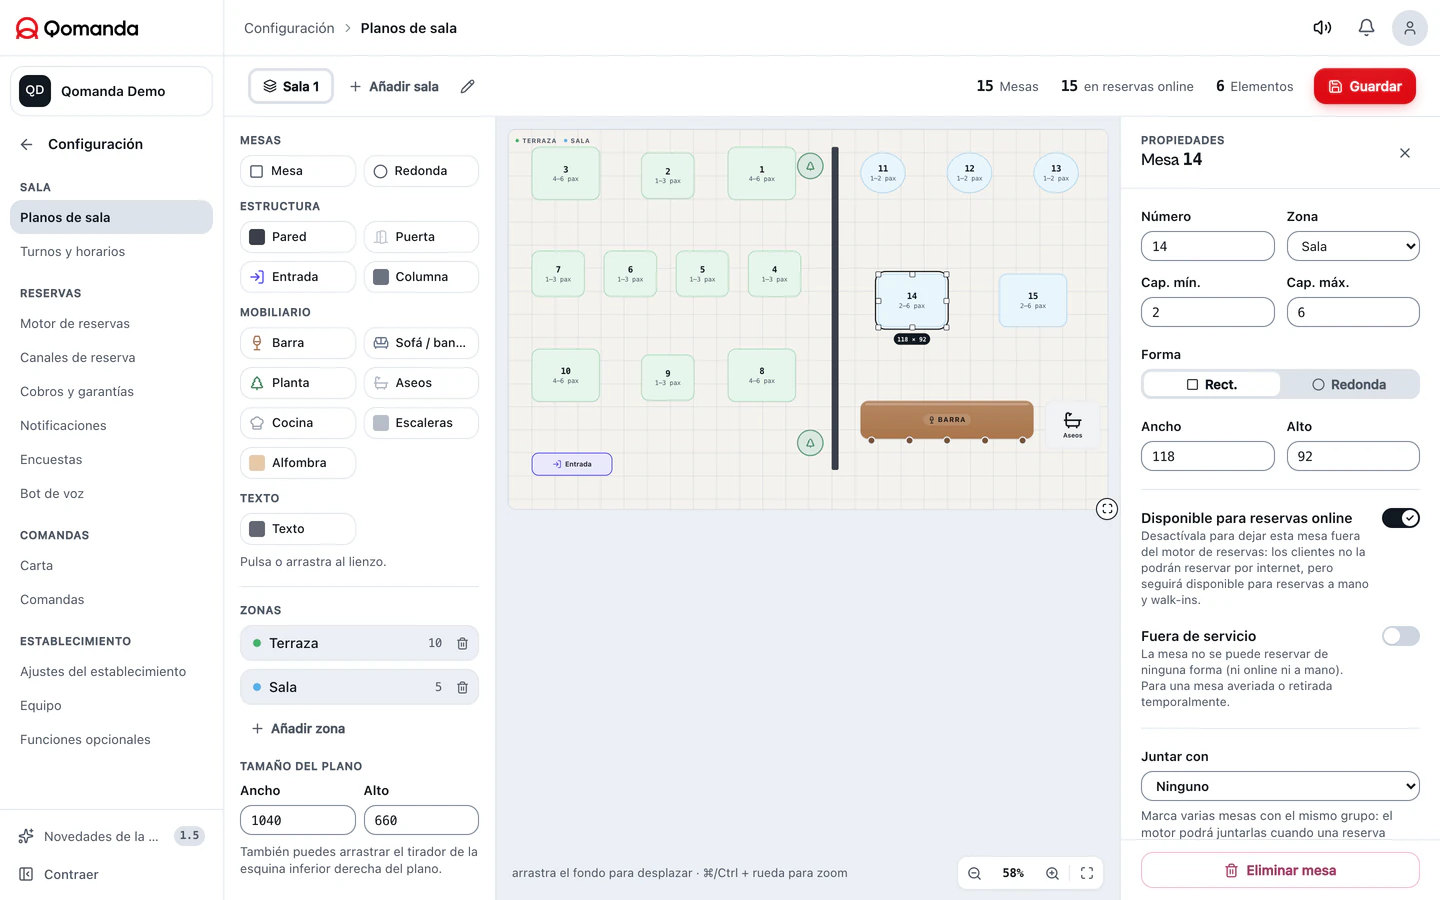The image size is (1440, 900).
Task: Open Canales de reserva
Action: (111, 357)
